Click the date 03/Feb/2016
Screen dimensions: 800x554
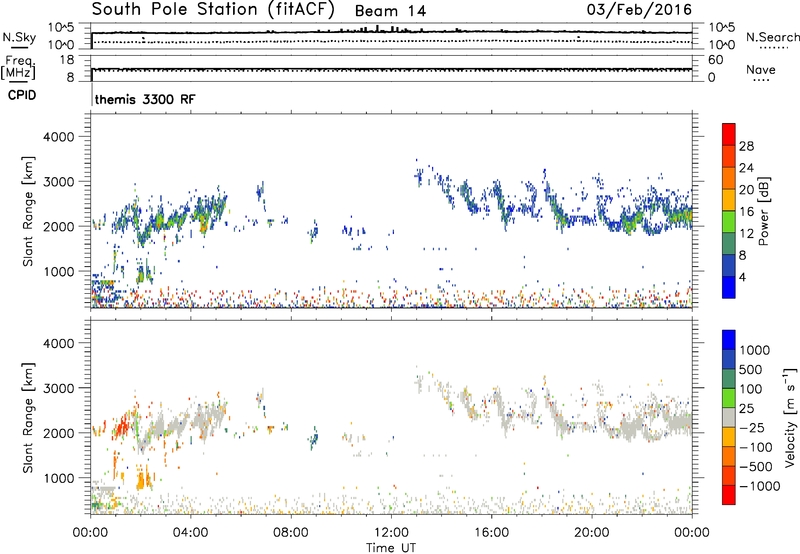[x=639, y=9]
